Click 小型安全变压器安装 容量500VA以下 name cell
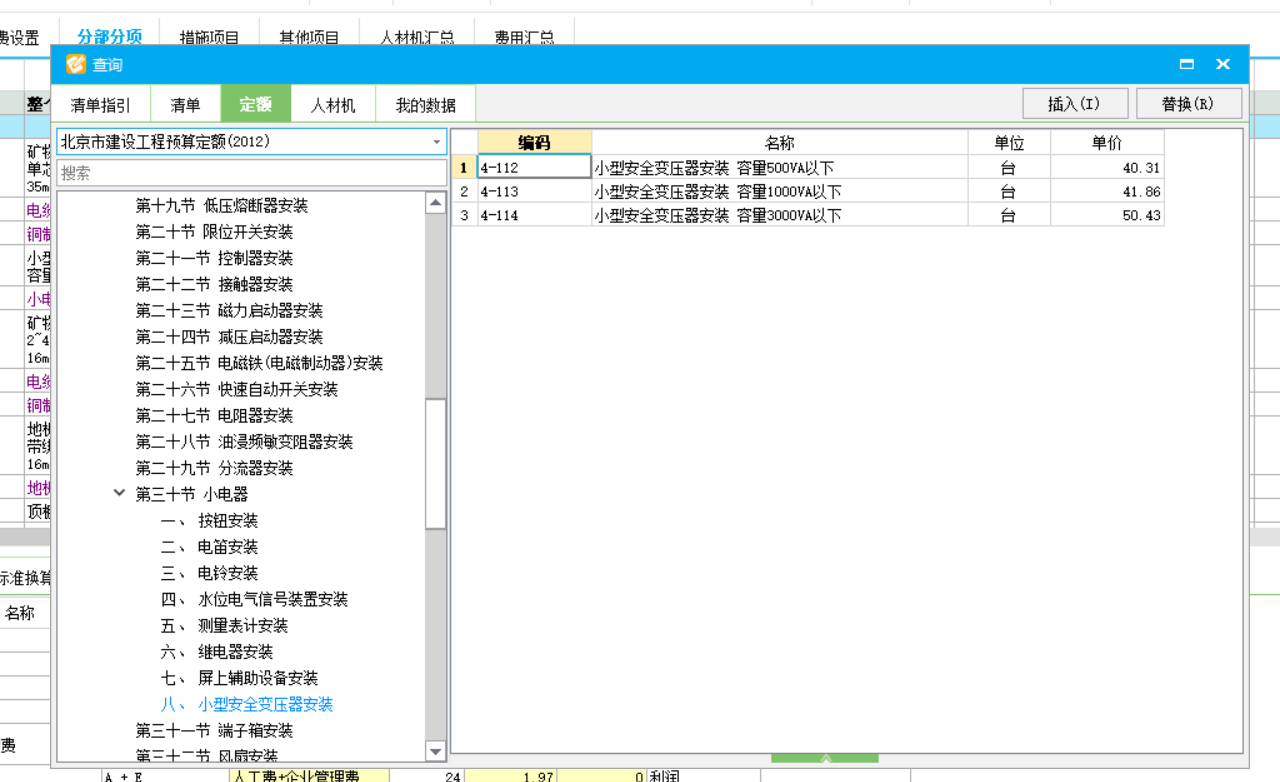 click(x=779, y=167)
